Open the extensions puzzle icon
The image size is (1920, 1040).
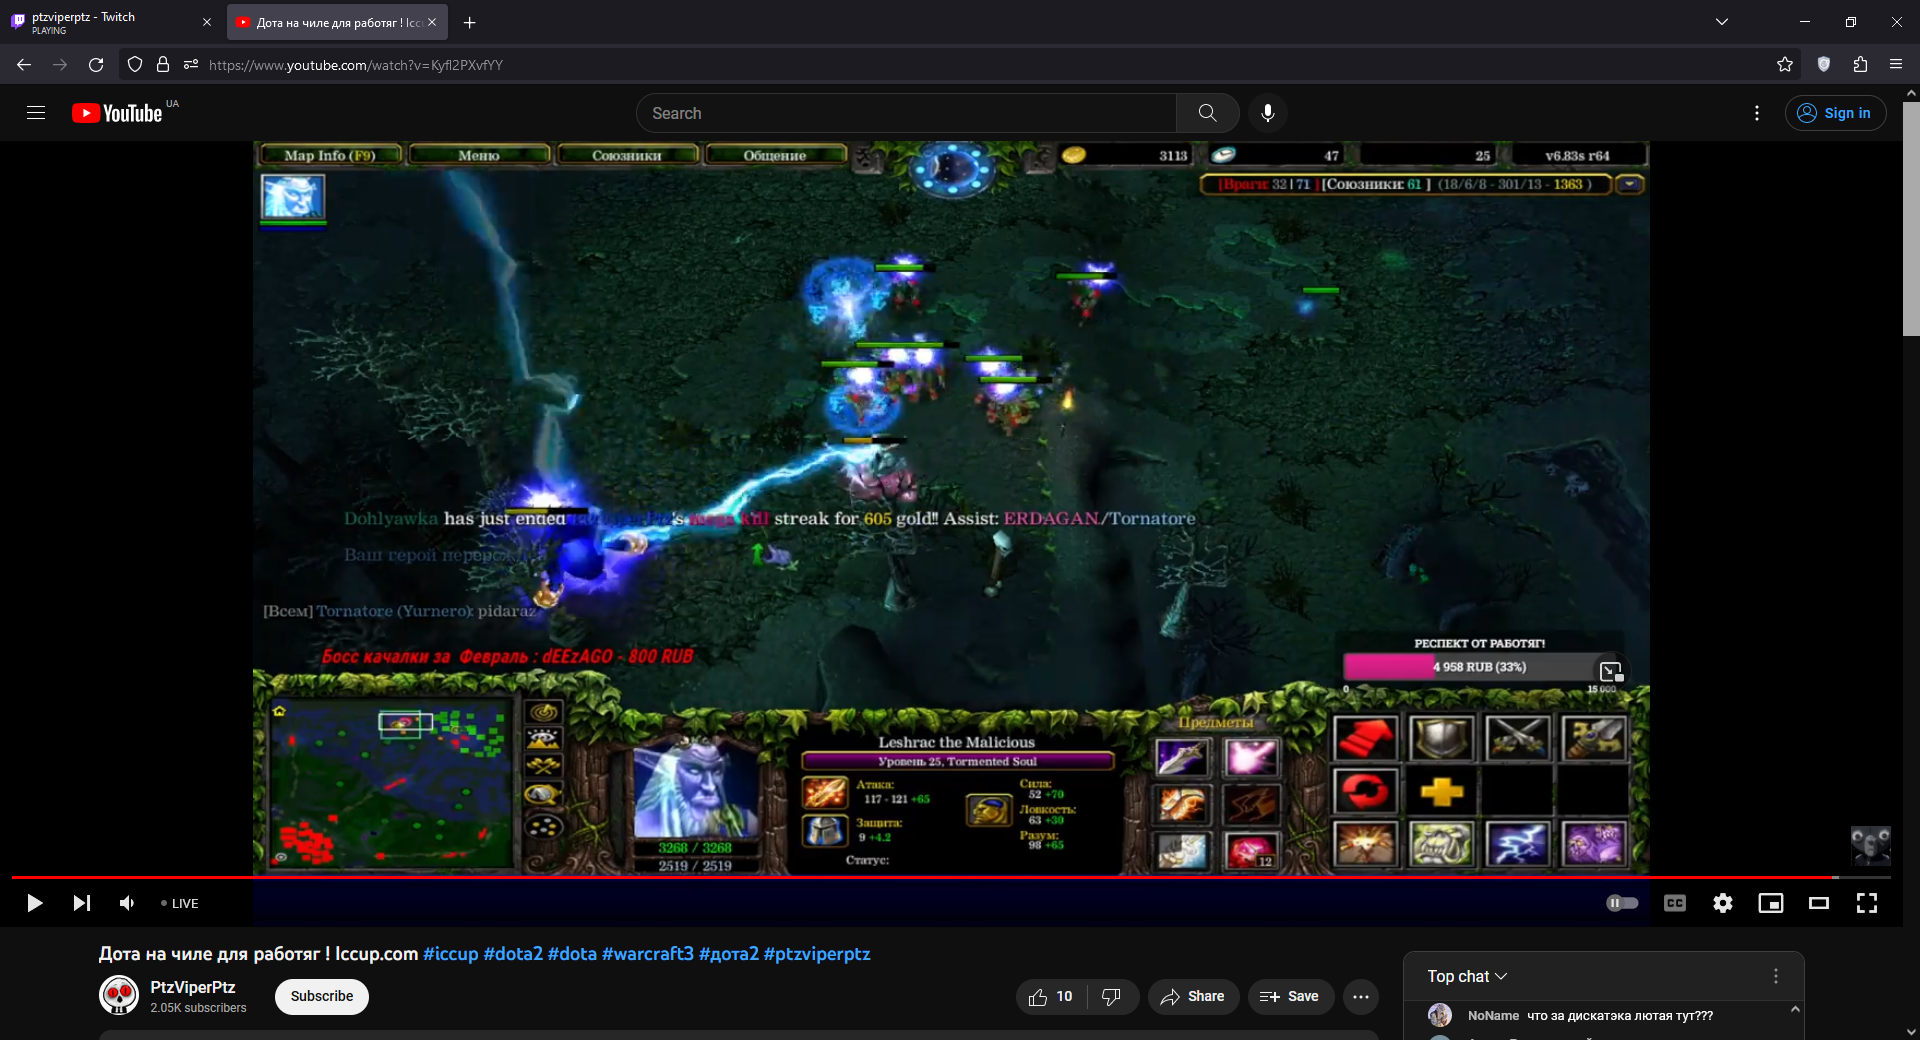pos(1860,65)
